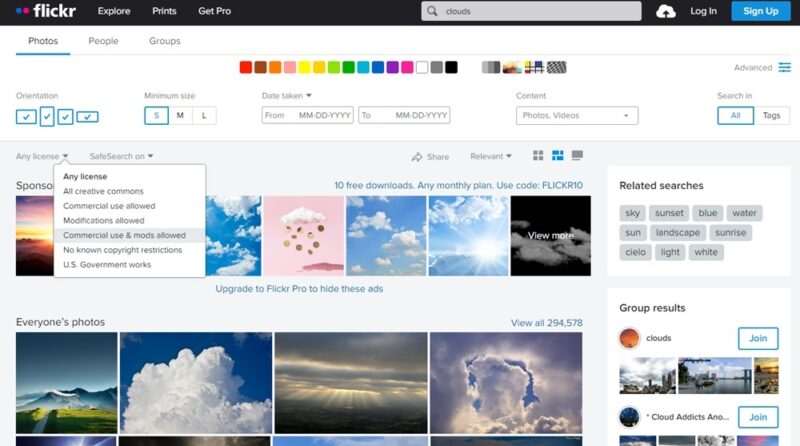Click the cloud upload icon
This screenshot has width=800, height=446.
[x=665, y=11]
